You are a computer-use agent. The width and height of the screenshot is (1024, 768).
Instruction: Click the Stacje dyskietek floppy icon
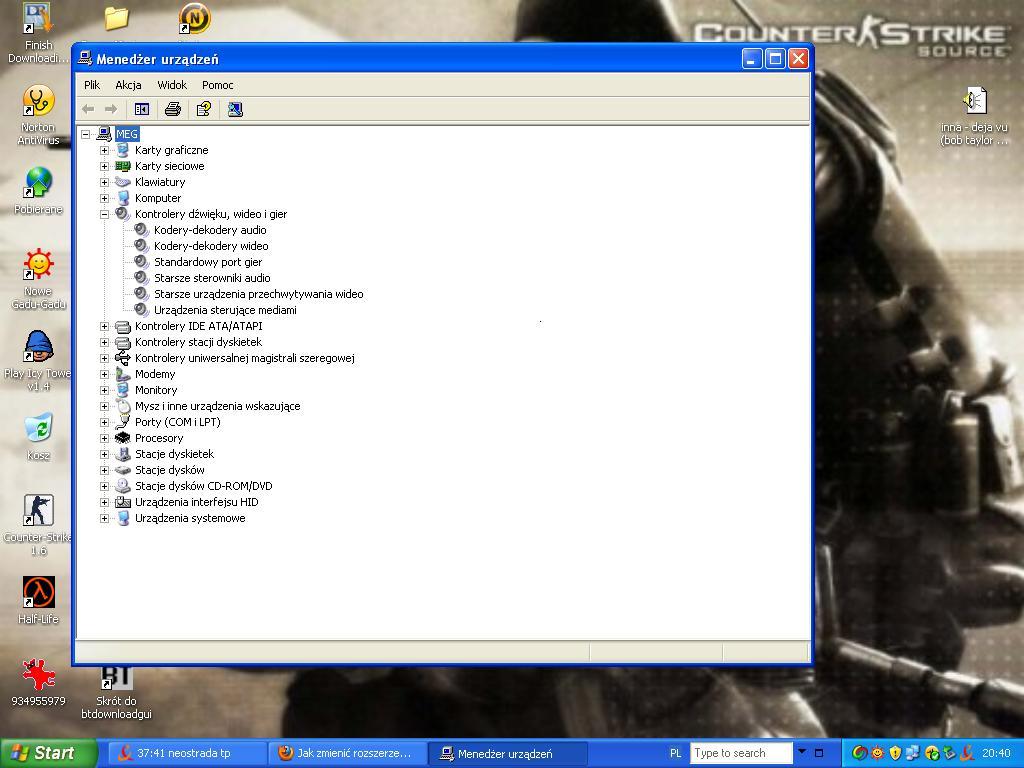click(x=123, y=454)
